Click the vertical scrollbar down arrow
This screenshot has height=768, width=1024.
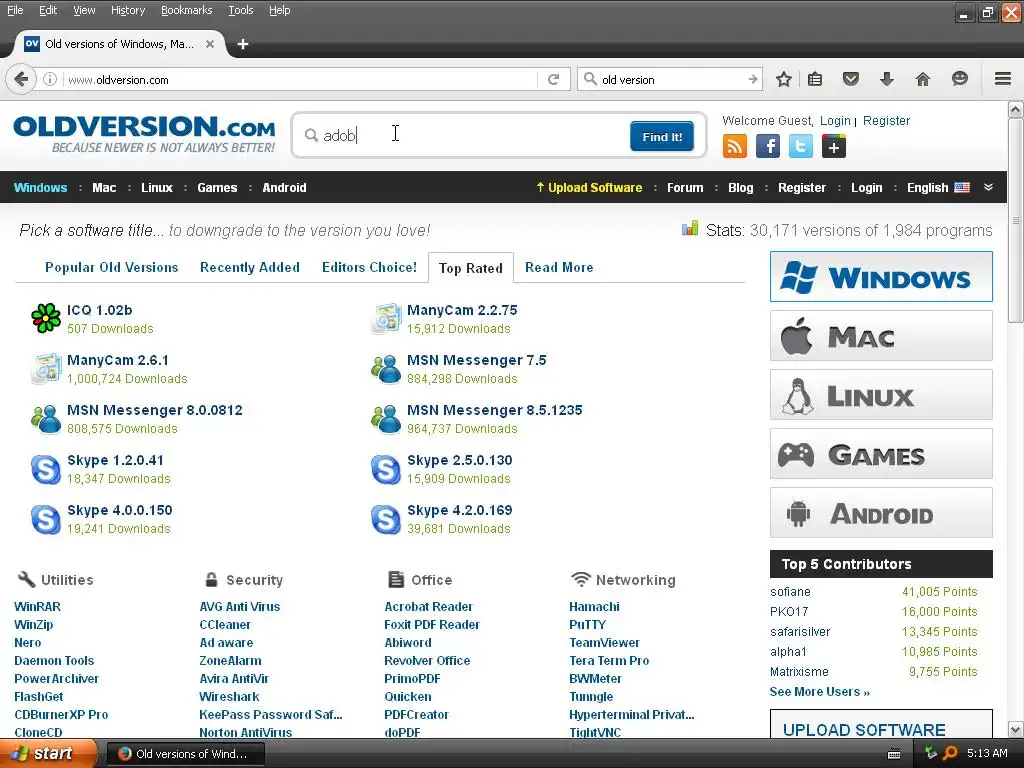[x=1016, y=729]
